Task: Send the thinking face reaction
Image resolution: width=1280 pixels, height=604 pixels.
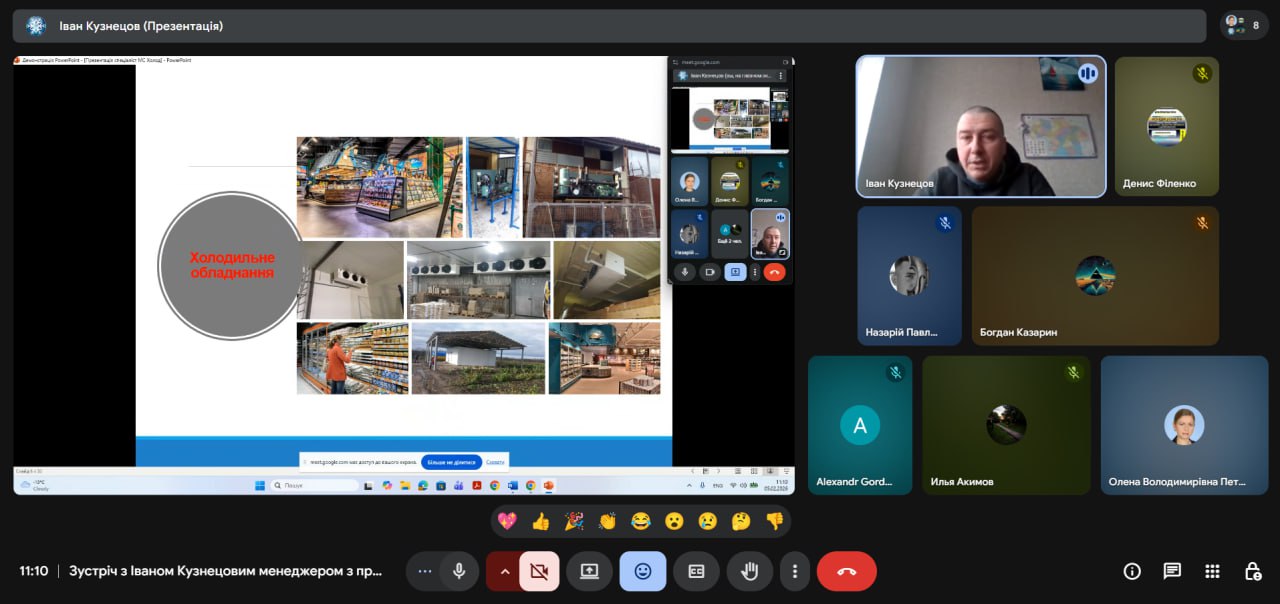Action: point(741,521)
